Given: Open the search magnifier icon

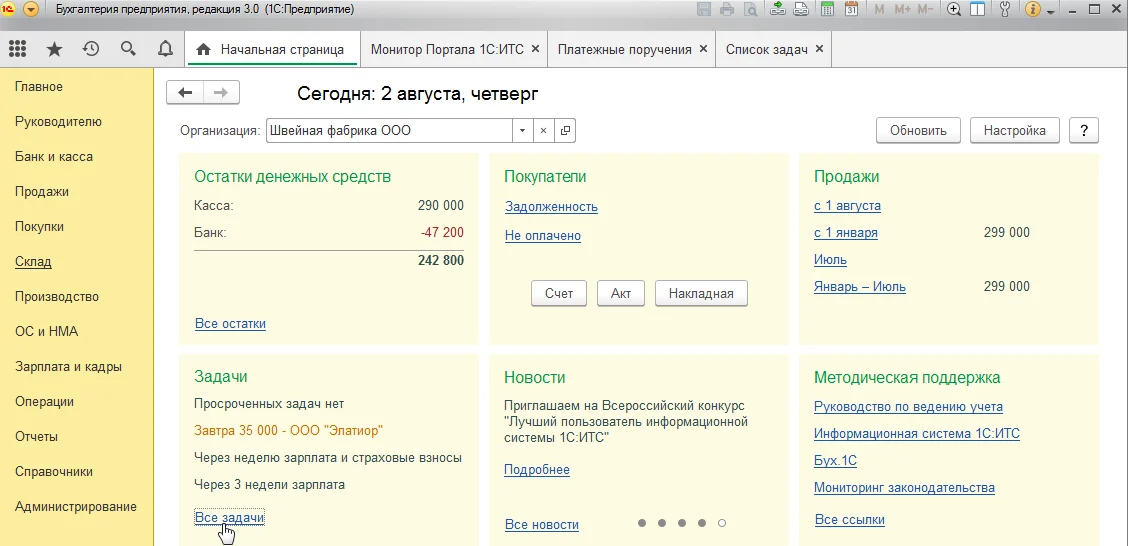Looking at the screenshot, I should pos(128,49).
